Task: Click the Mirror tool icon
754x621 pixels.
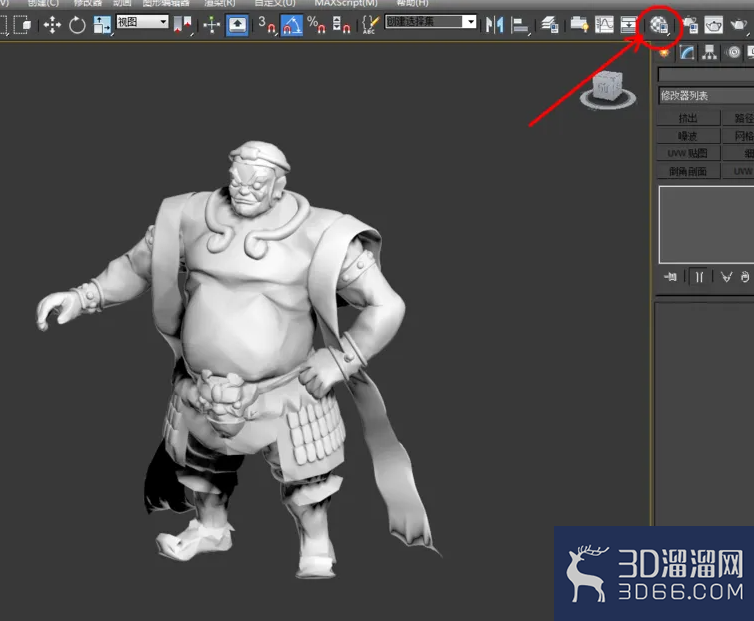Action: 494,25
